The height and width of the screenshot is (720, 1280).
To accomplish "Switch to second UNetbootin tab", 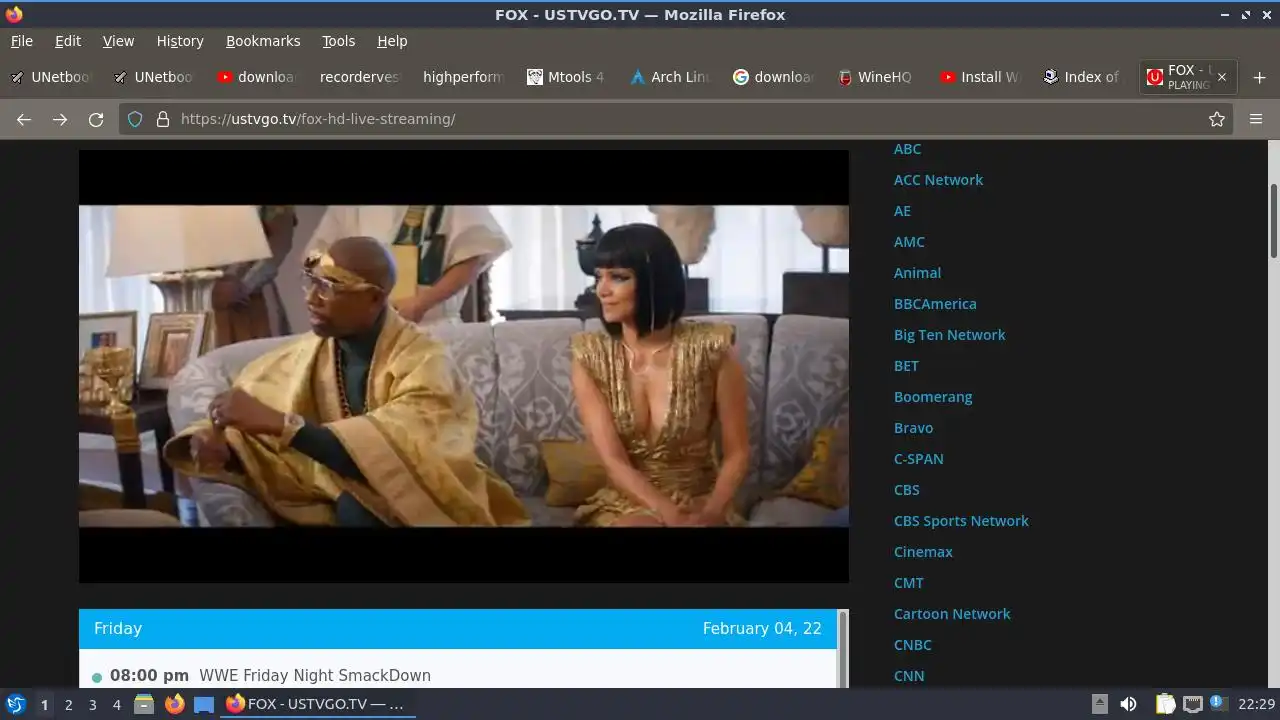I will click(x=155, y=77).
